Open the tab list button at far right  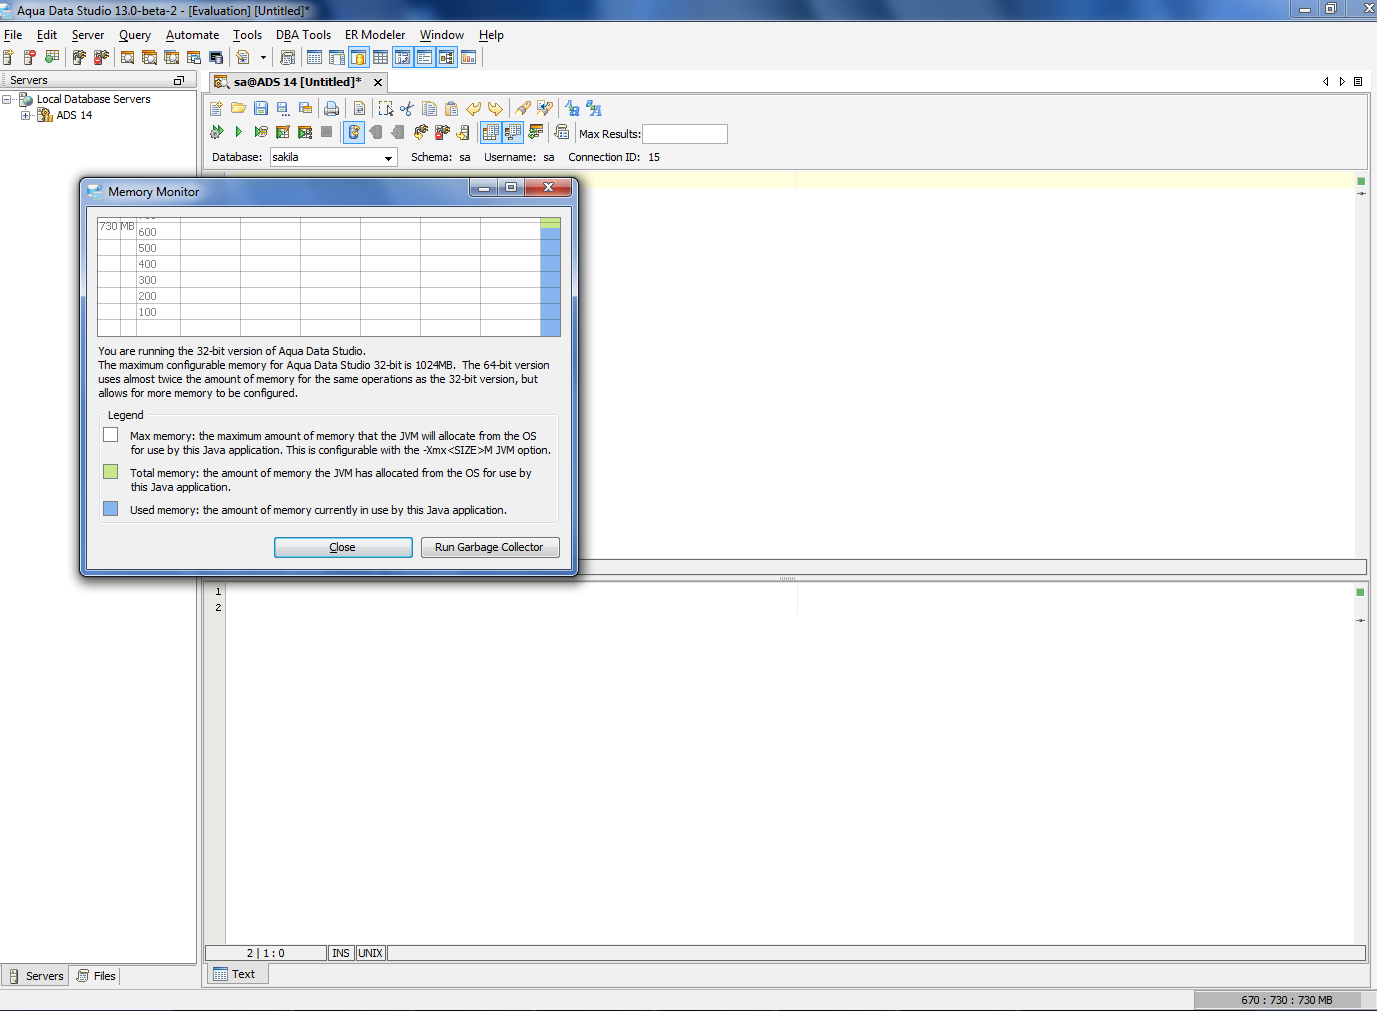click(1358, 82)
